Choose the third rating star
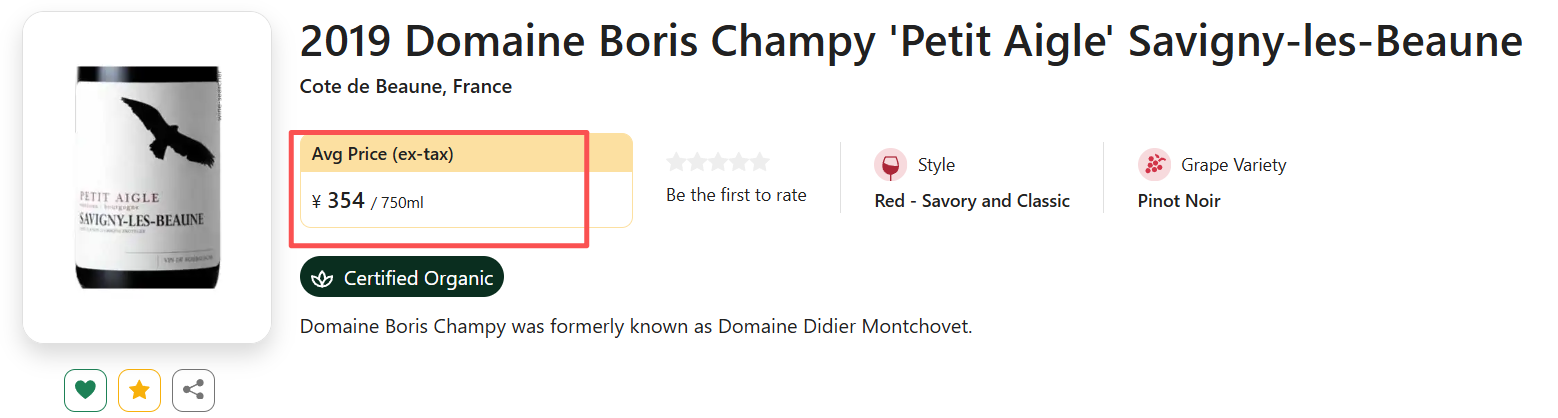This screenshot has width=1558, height=418. click(x=718, y=162)
